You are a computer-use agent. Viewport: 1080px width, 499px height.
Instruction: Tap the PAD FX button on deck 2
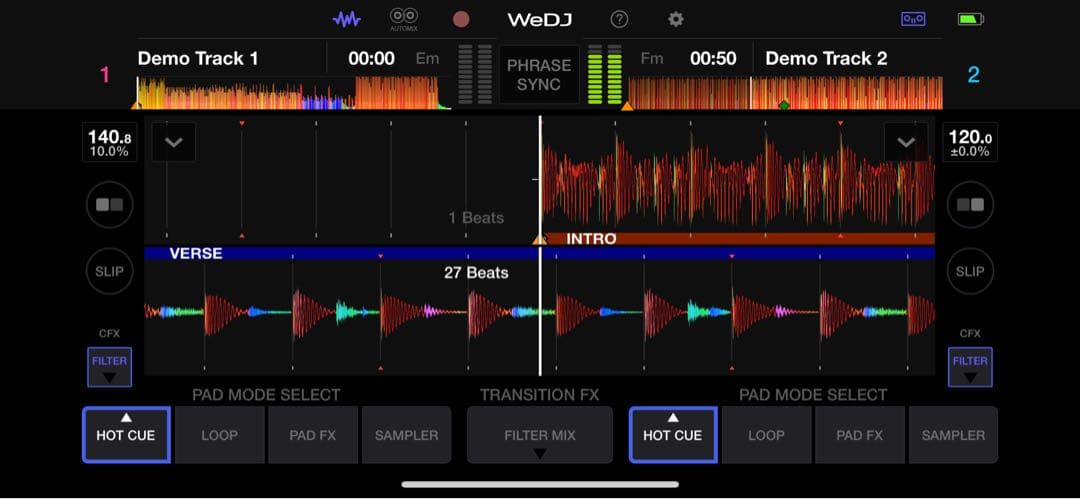(859, 435)
